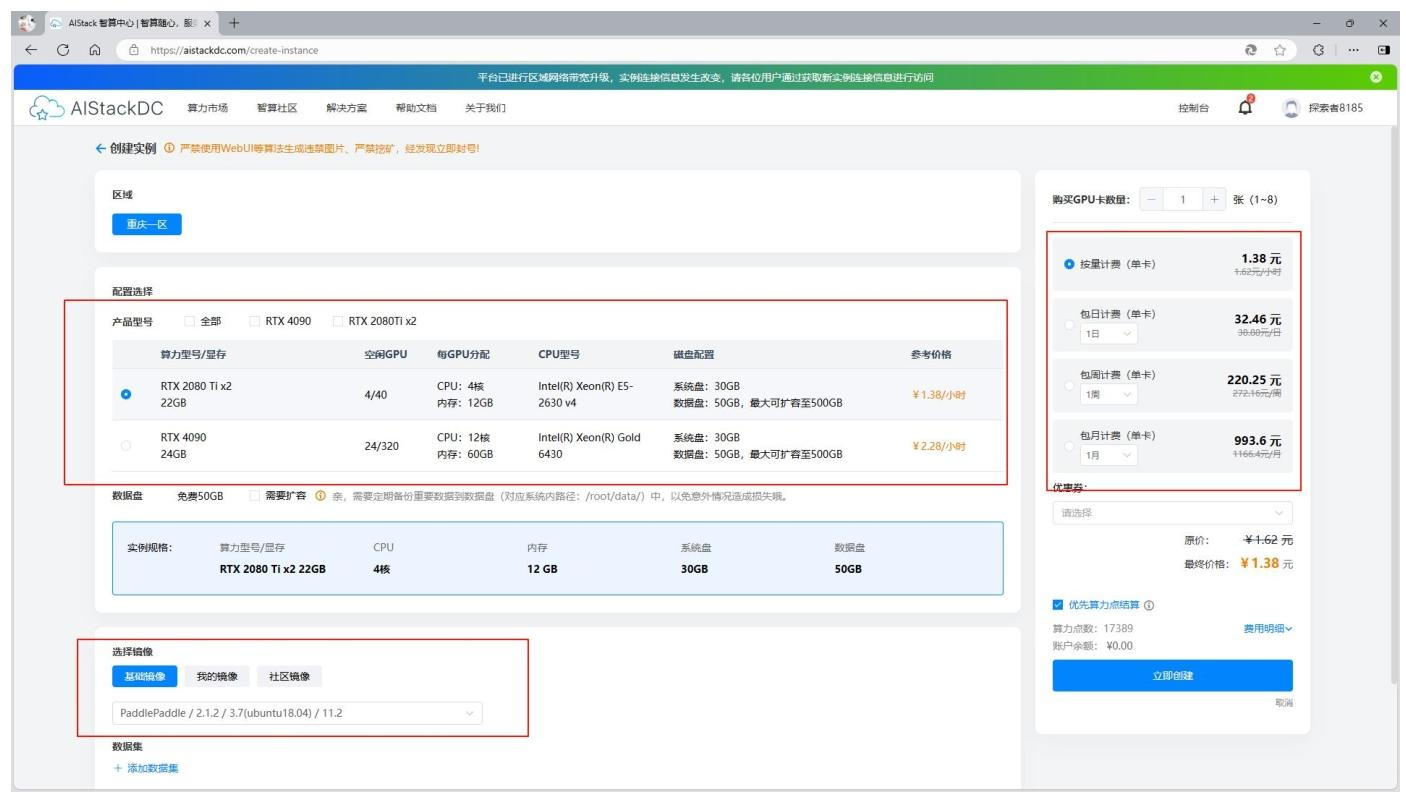Go to 控制台 console link
The image size is (1406, 798).
(x=1194, y=108)
